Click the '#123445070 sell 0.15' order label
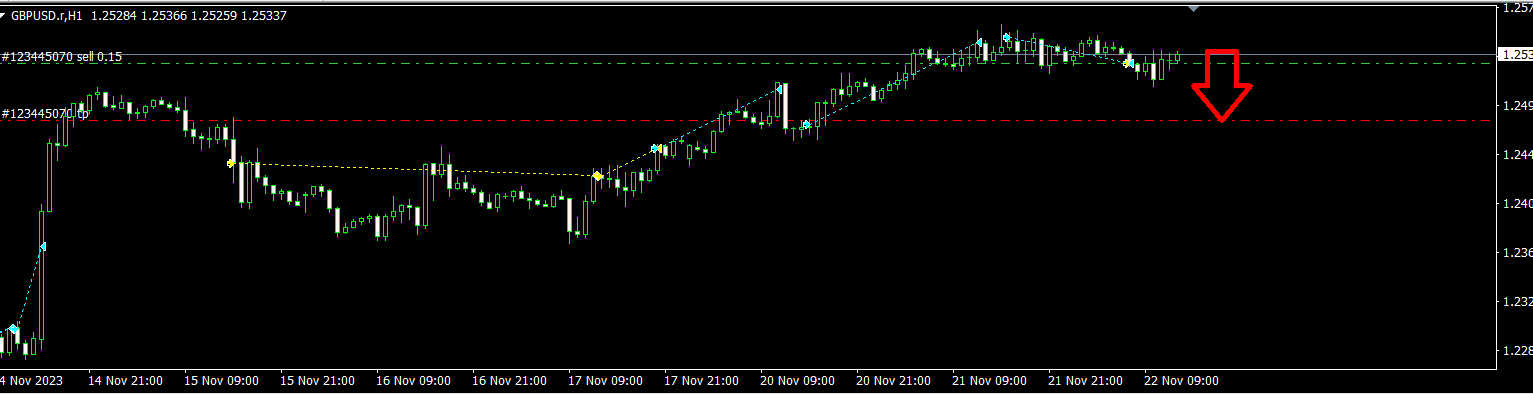Viewport: 1533px width, 394px height. pos(62,57)
